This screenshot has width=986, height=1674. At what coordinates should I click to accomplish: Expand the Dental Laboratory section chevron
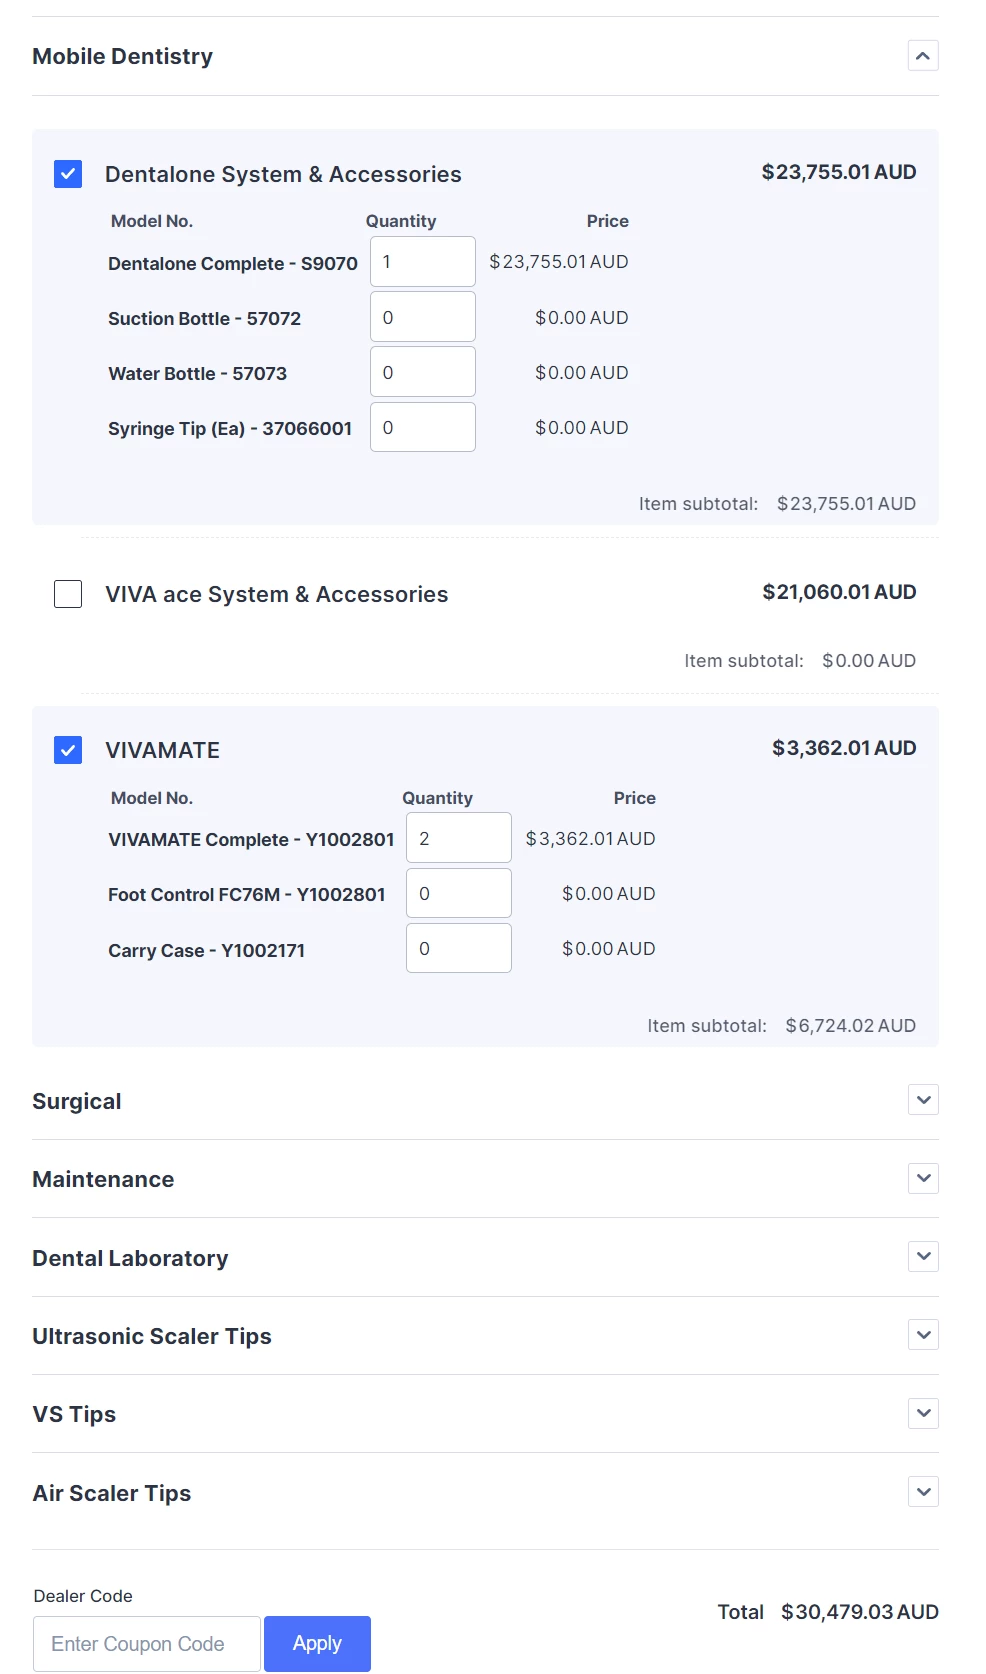point(923,1256)
